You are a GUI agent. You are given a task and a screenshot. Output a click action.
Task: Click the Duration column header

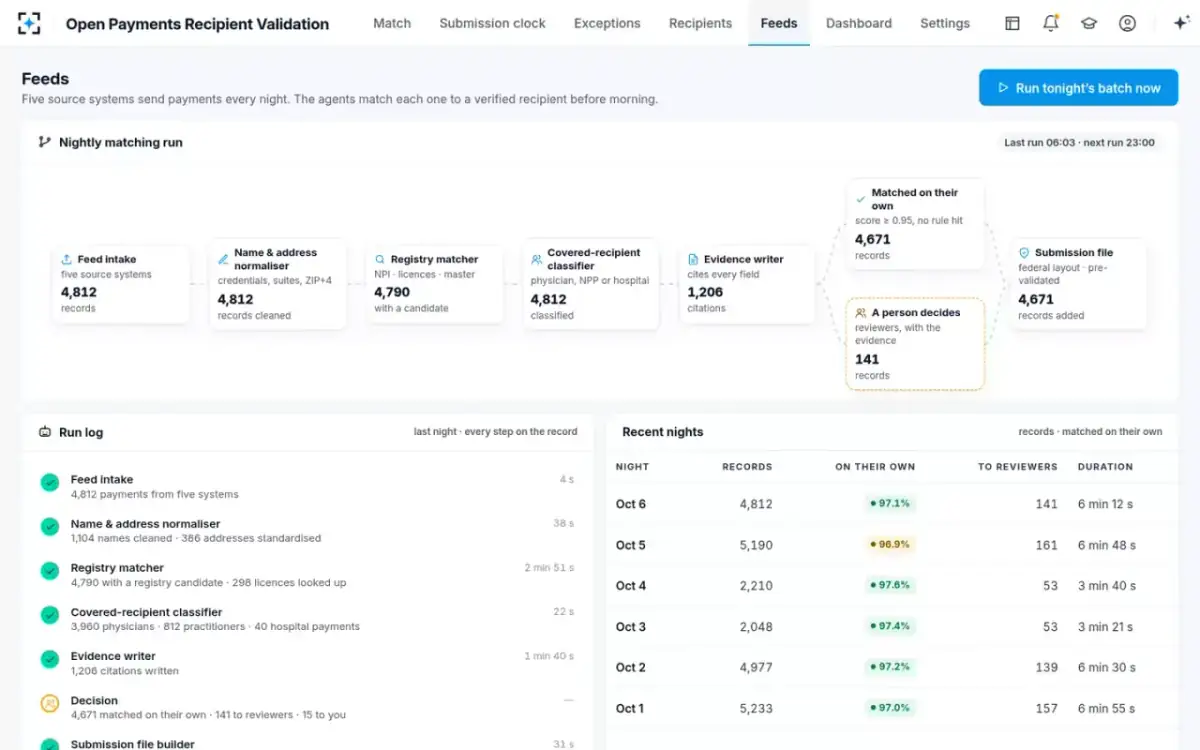[x=1105, y=467]
